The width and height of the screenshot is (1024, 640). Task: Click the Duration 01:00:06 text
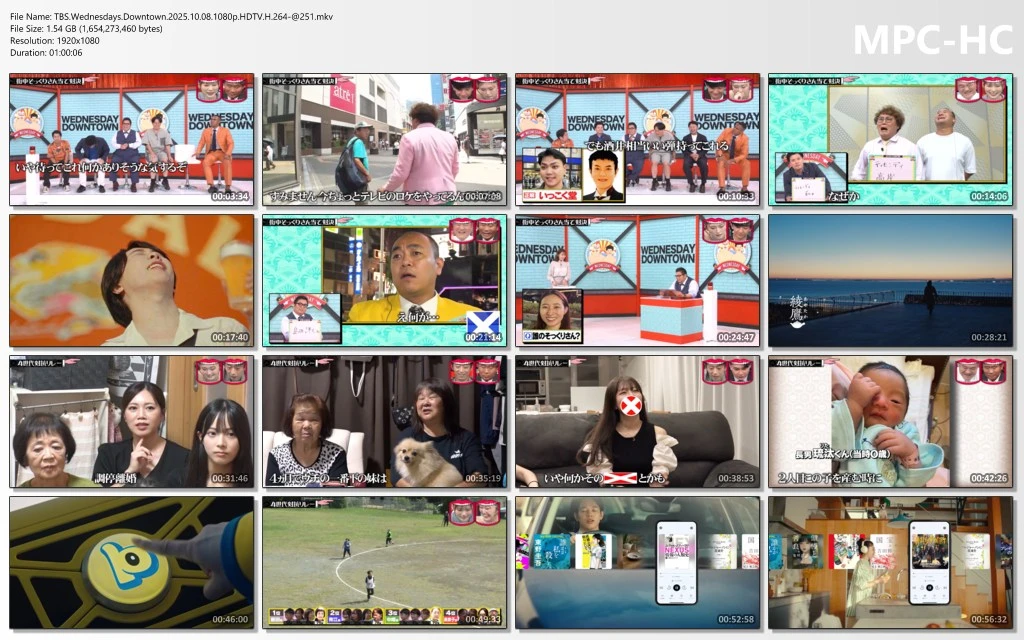(46, 52)
